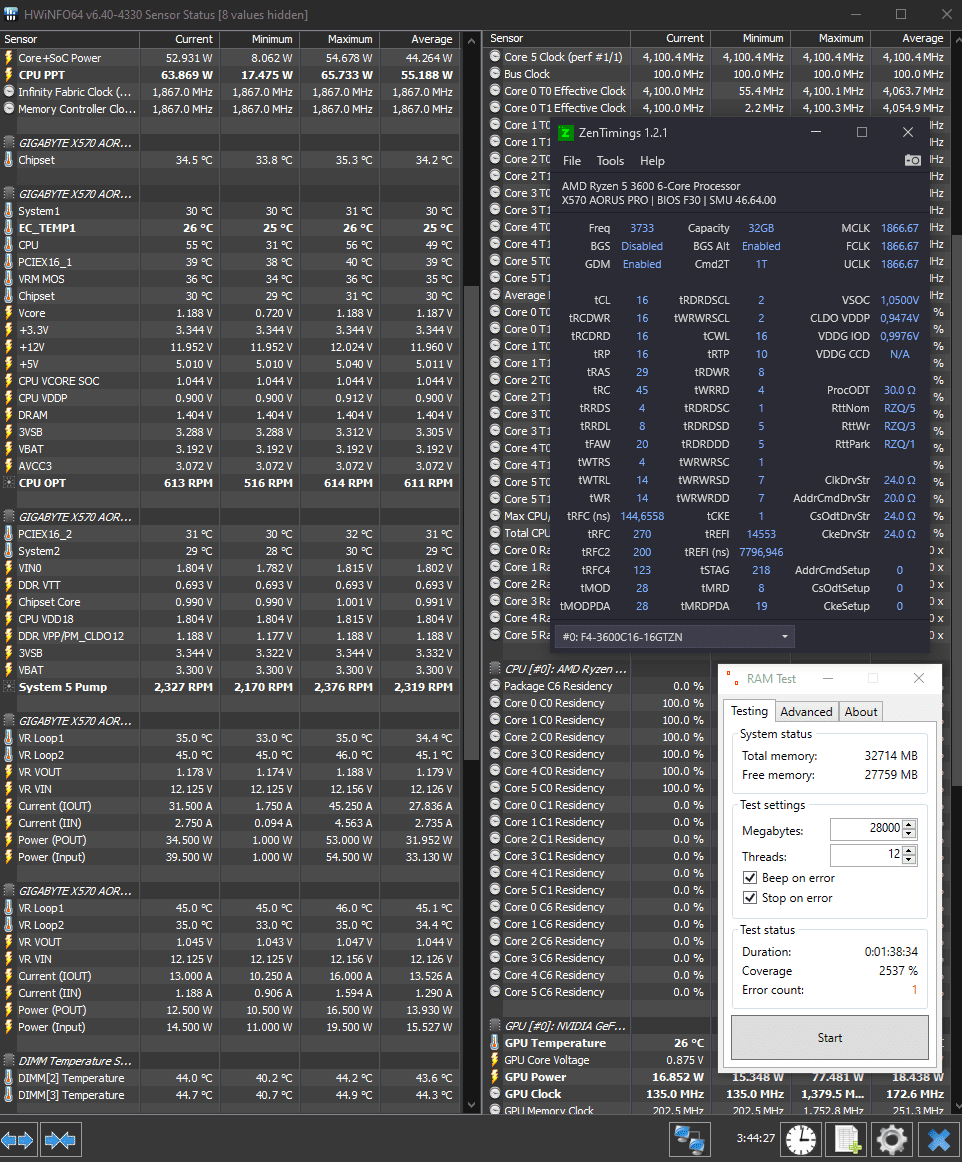
Task: Increase Threads value with up arrow
Action: 910,850
